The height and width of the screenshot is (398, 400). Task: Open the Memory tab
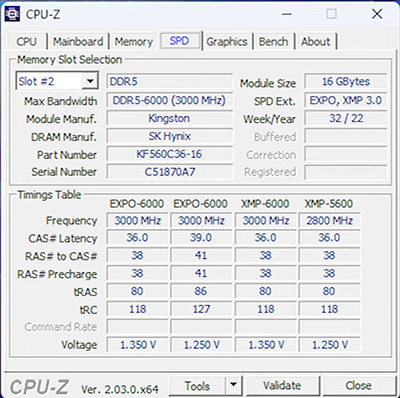pos(134,42)
